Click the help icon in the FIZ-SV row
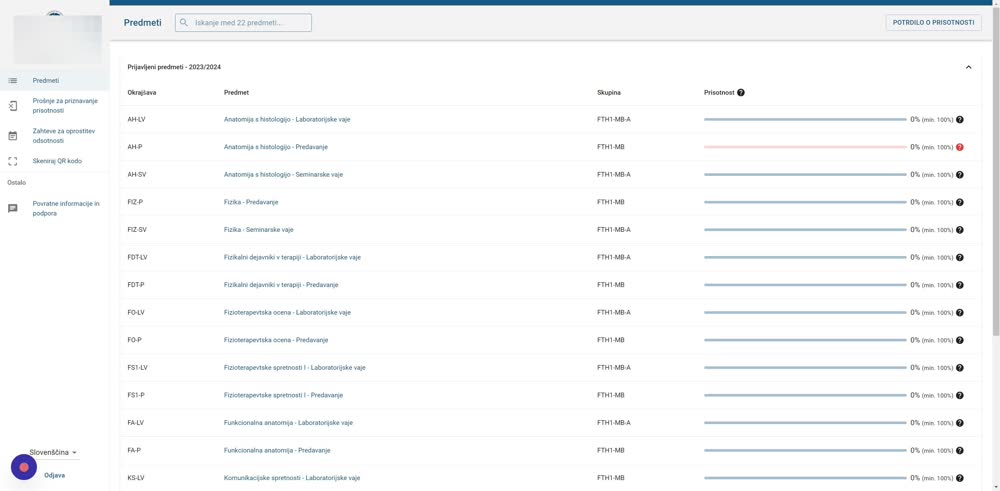The width and height of the screenshot is (1000, 491). [960, 230]
